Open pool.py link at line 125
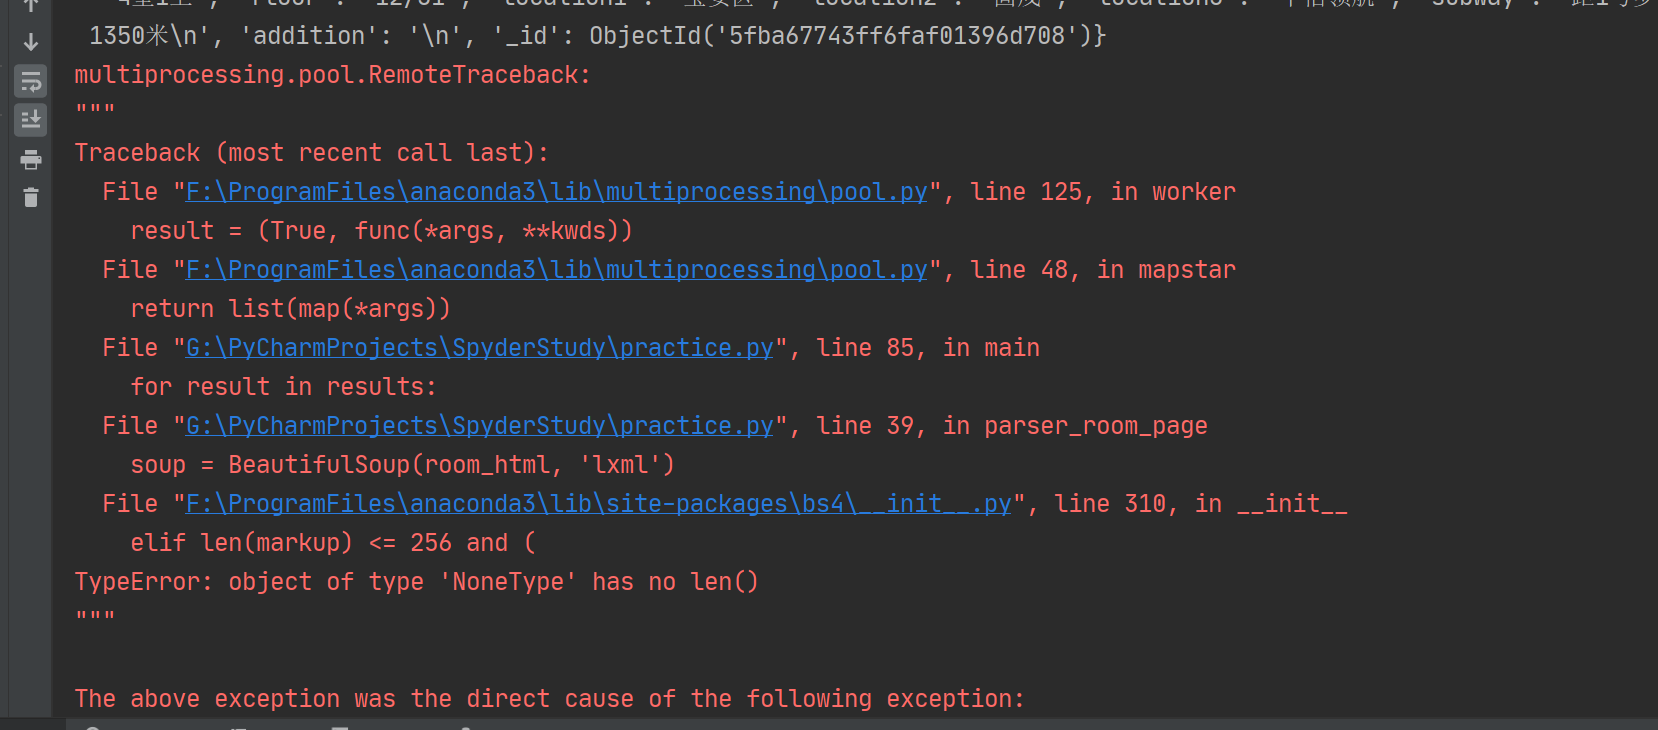Screen dimensions: 1658x730 pos(557,192)
